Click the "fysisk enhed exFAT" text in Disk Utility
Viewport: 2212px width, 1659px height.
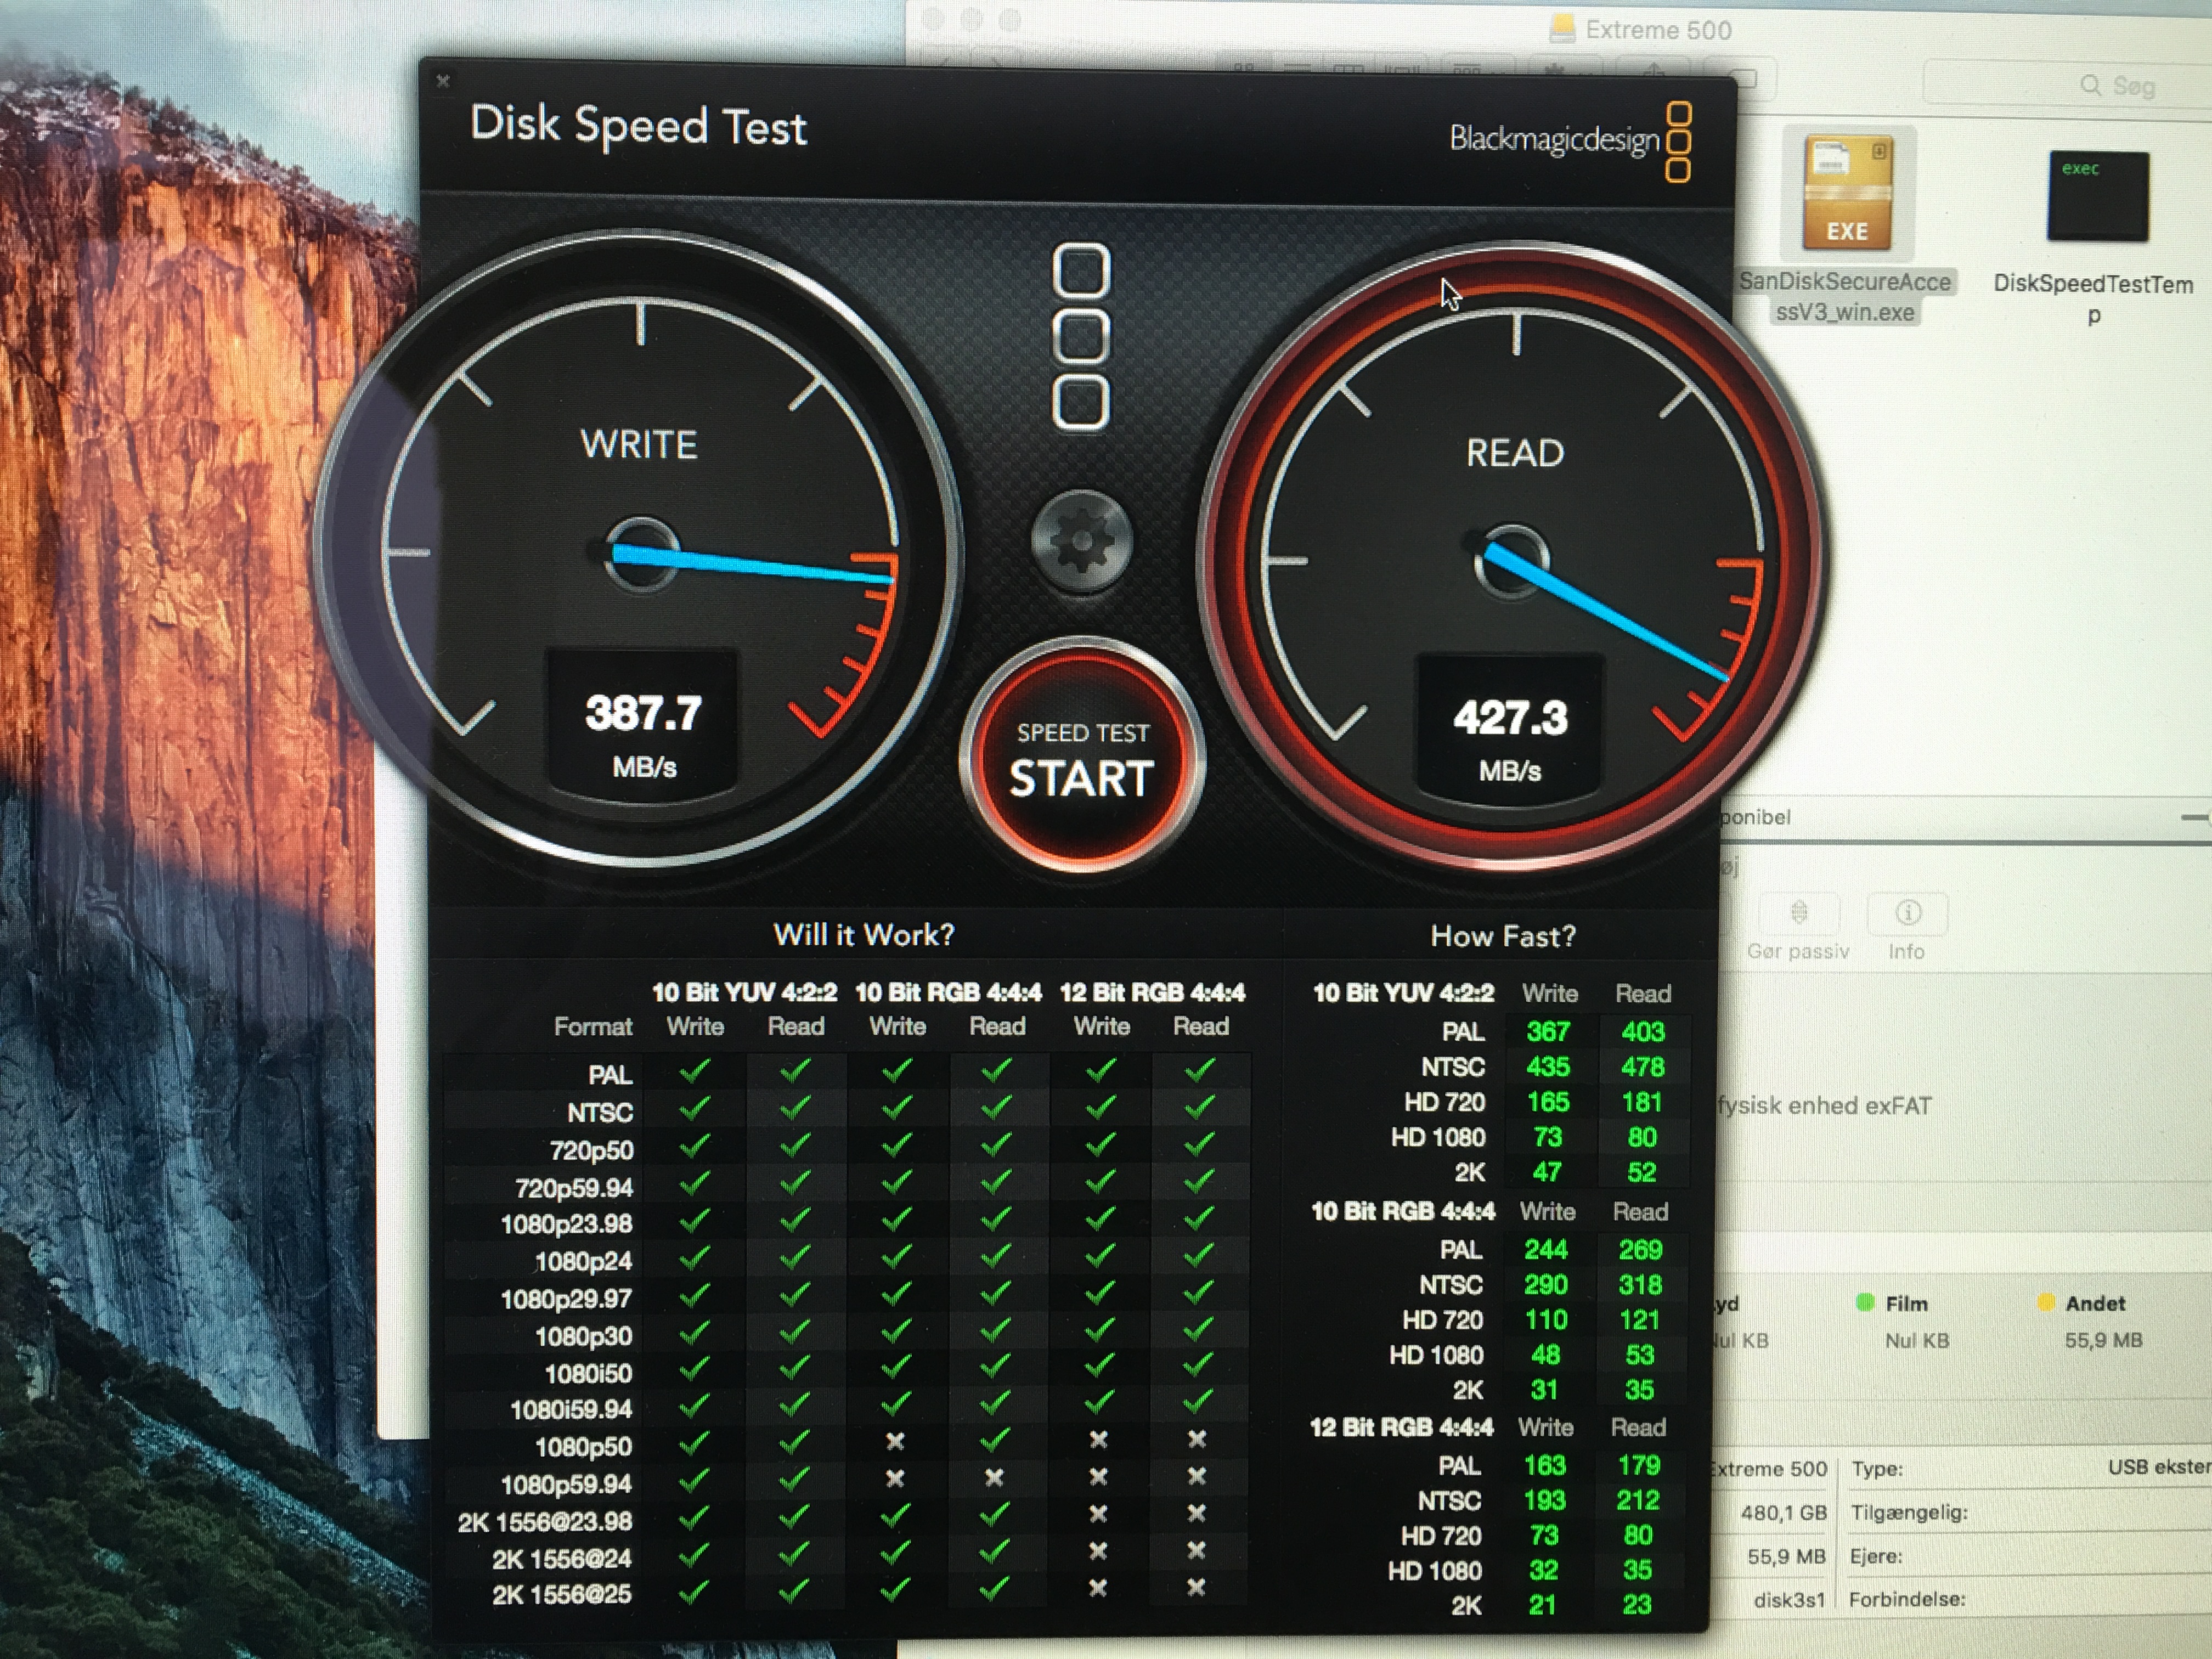pyautogui.click(x=1824, y=1106)
